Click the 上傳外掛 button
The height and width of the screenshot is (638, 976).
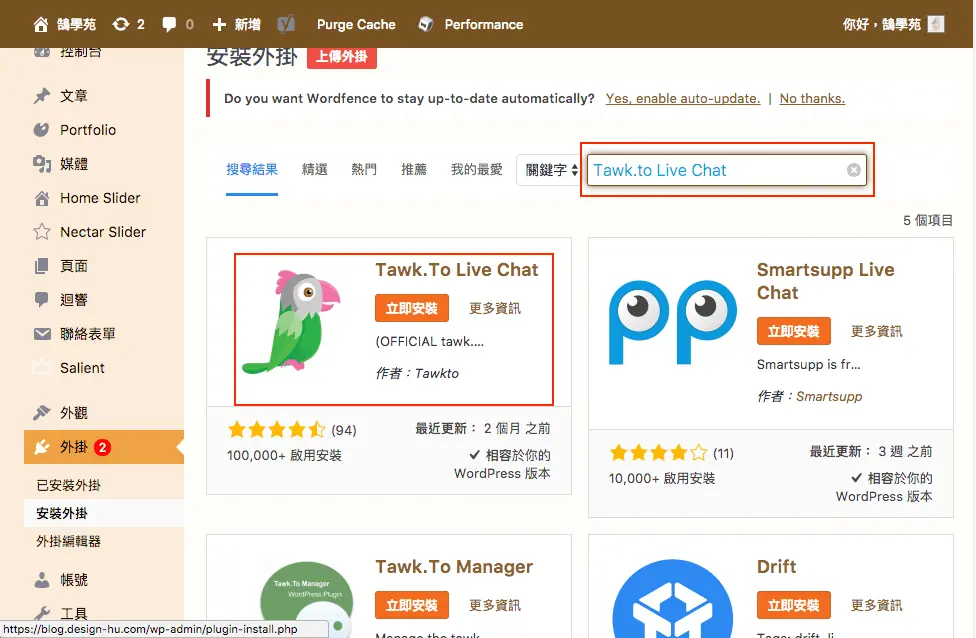342,57
